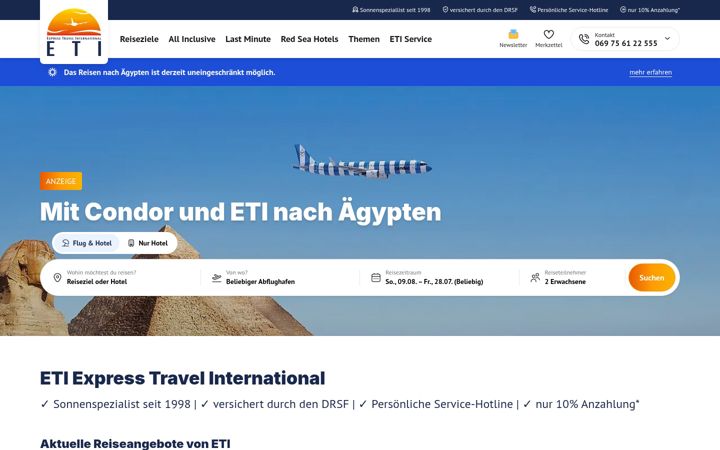The height and width of the screenshot is (450, 720).
Task: Click the ANZEIGE badge
Action: (x=61, y=181)
